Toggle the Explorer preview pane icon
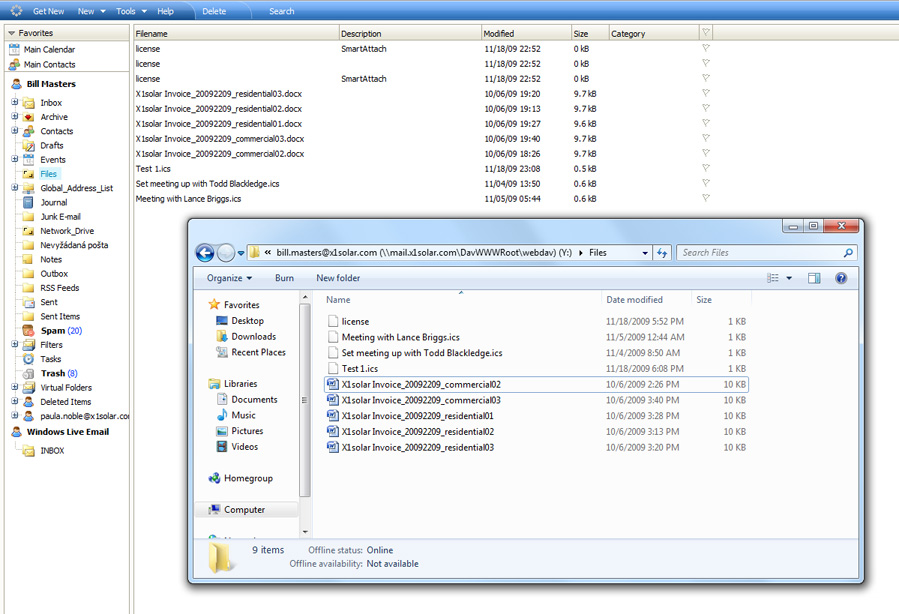899x614 pixels. [x=814, y=278]
